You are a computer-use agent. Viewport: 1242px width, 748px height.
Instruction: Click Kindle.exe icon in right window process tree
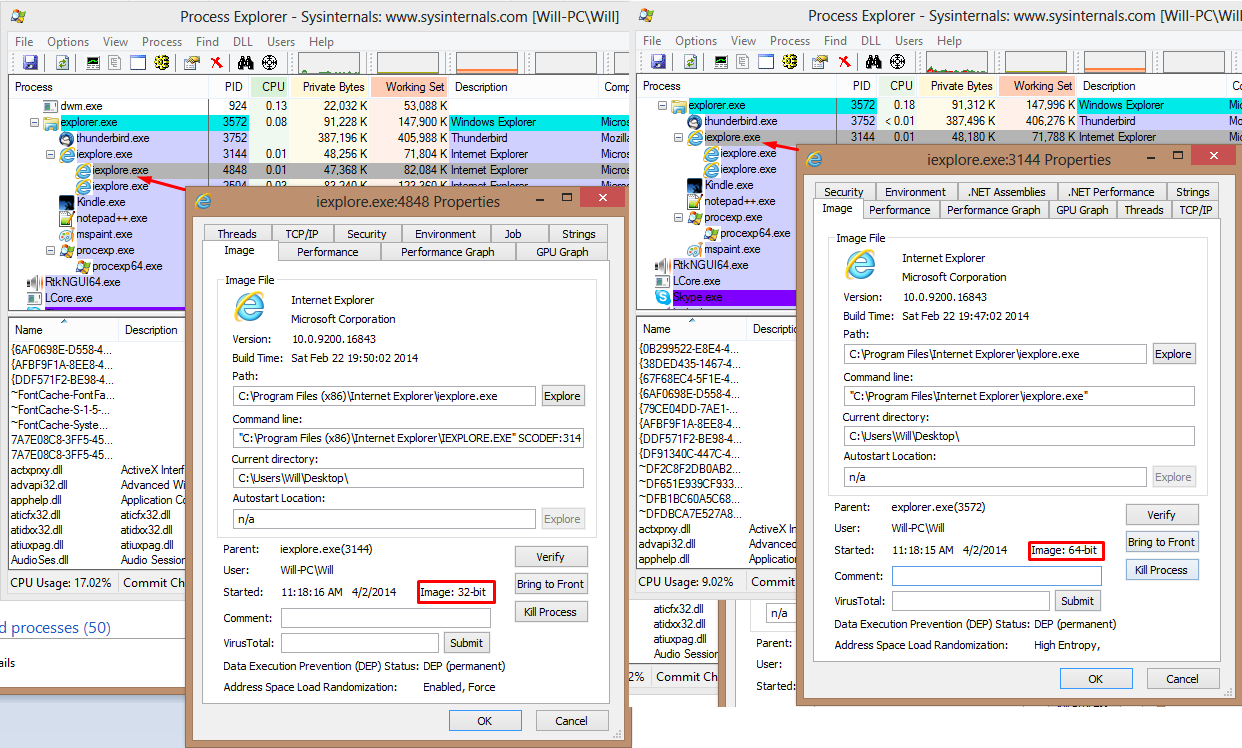point(695,185)
